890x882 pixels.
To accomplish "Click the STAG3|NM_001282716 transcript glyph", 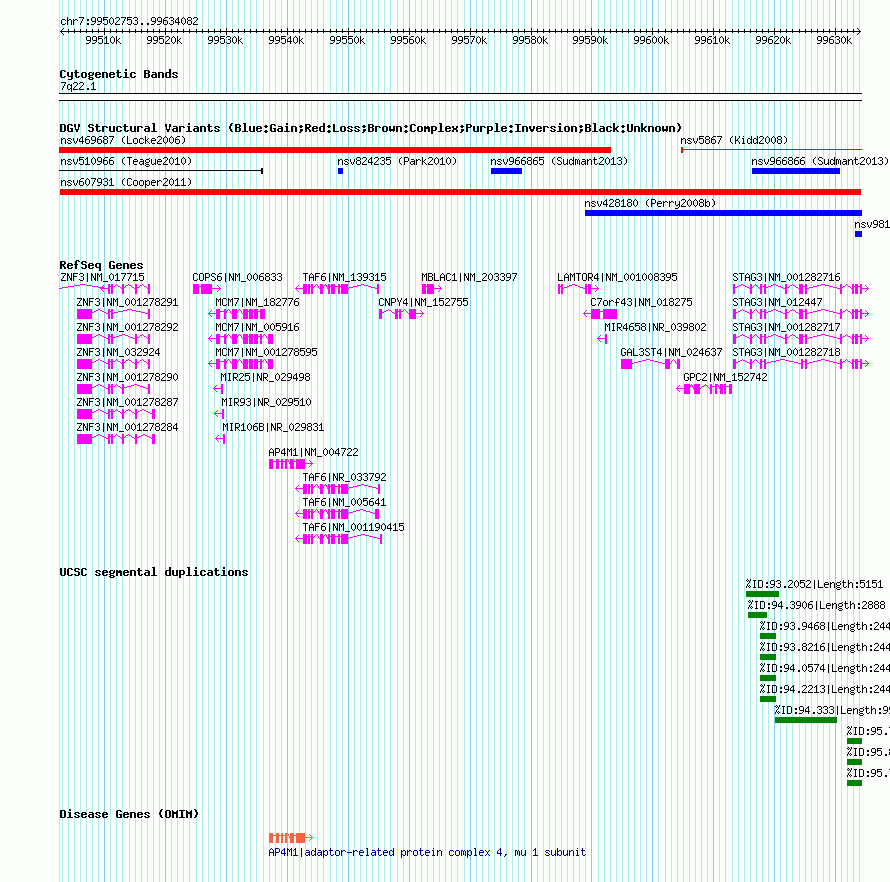I will pyautogui.click(x=800, y=289).
